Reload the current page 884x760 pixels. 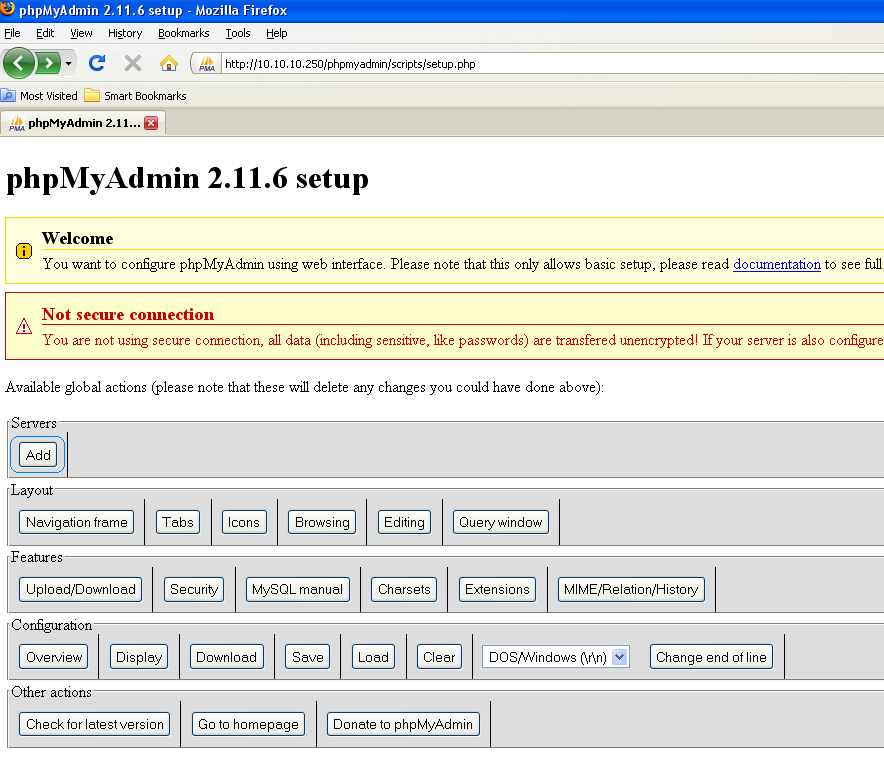(96, 62)
